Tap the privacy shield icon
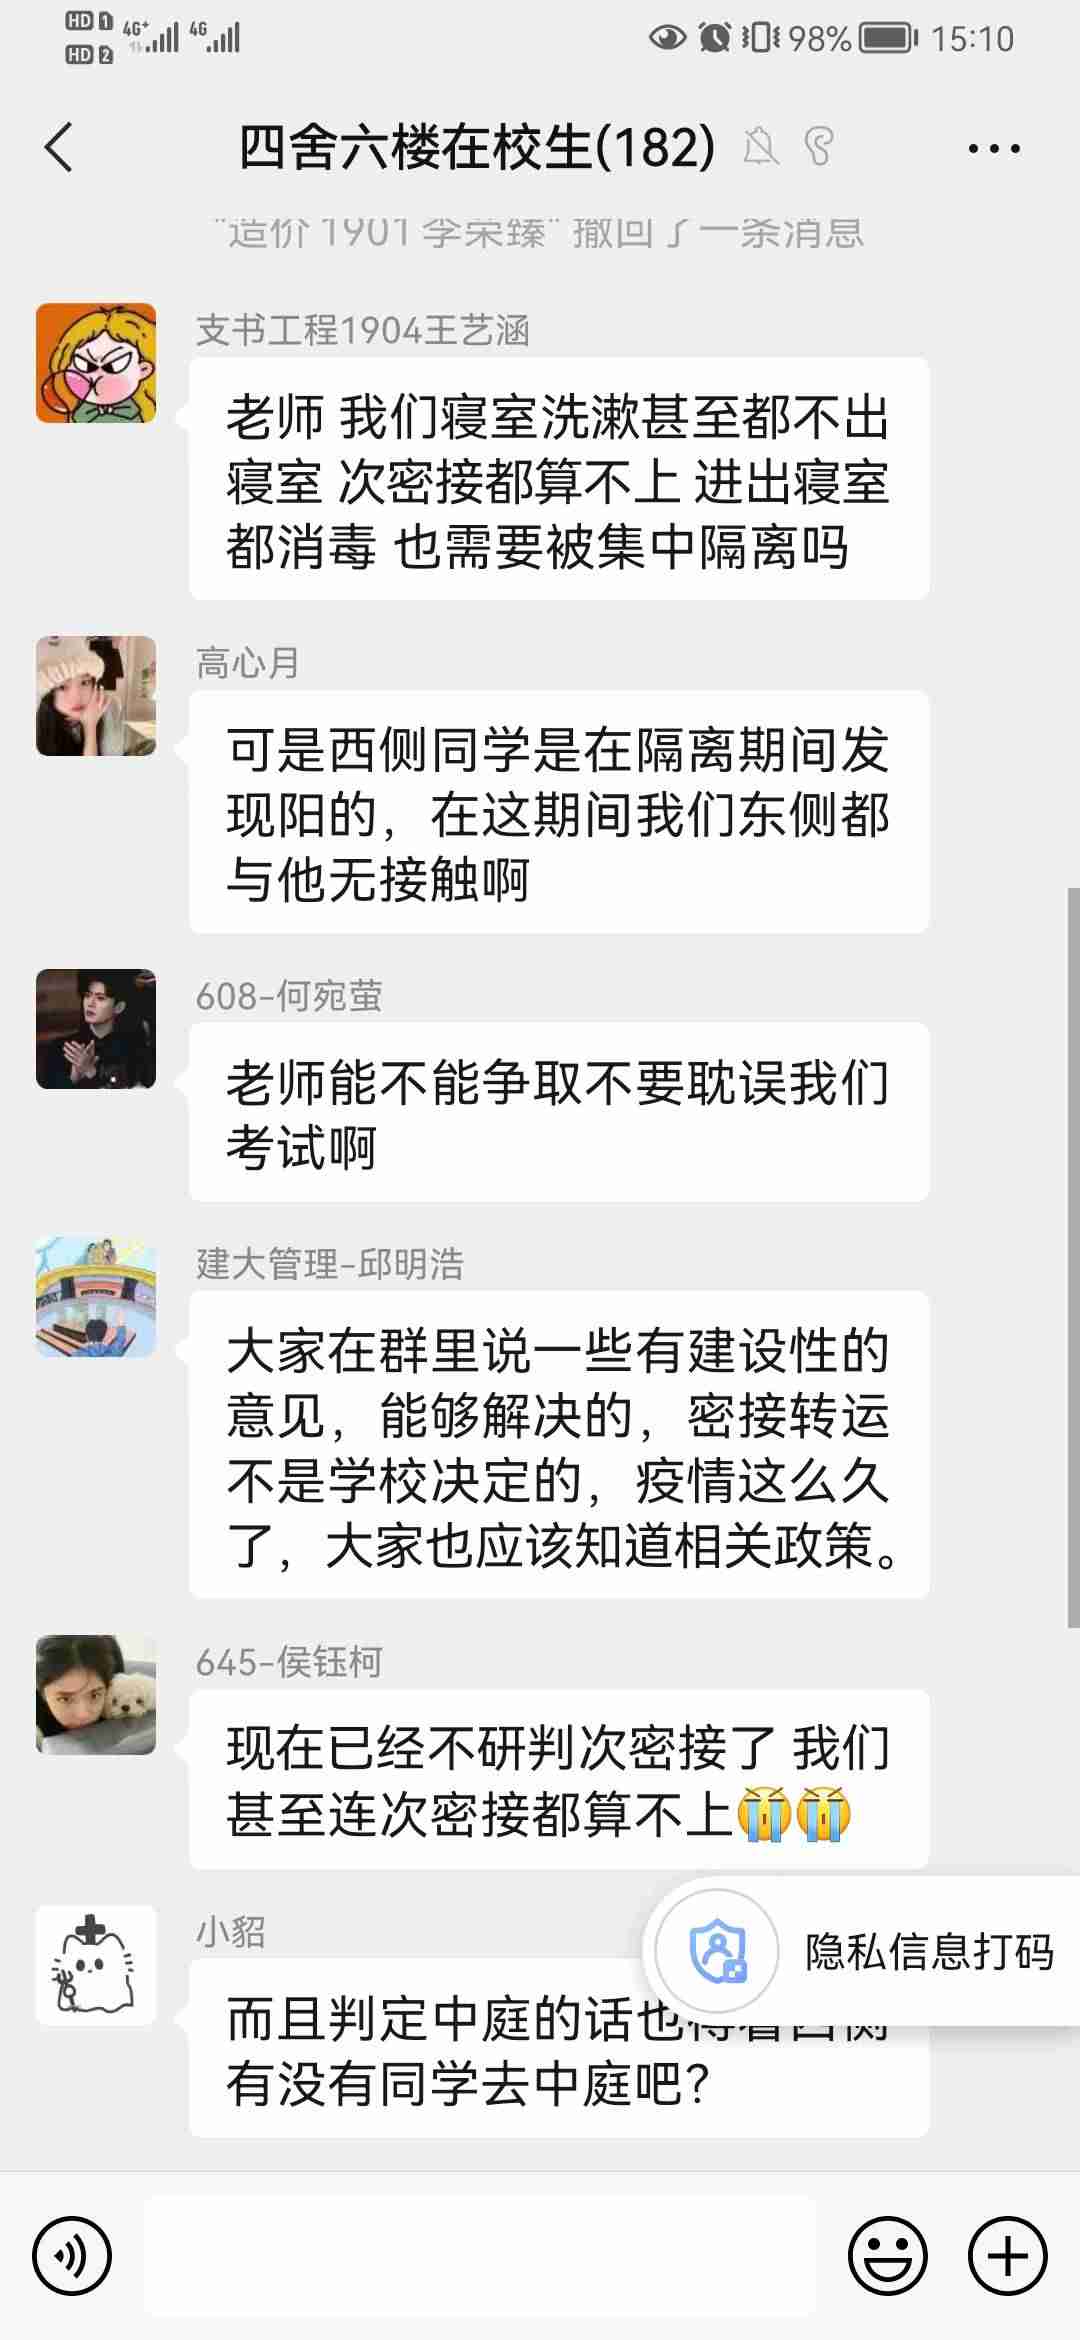The width and height of the screenshot is (1080, 2340). (x=717, y=1950)
